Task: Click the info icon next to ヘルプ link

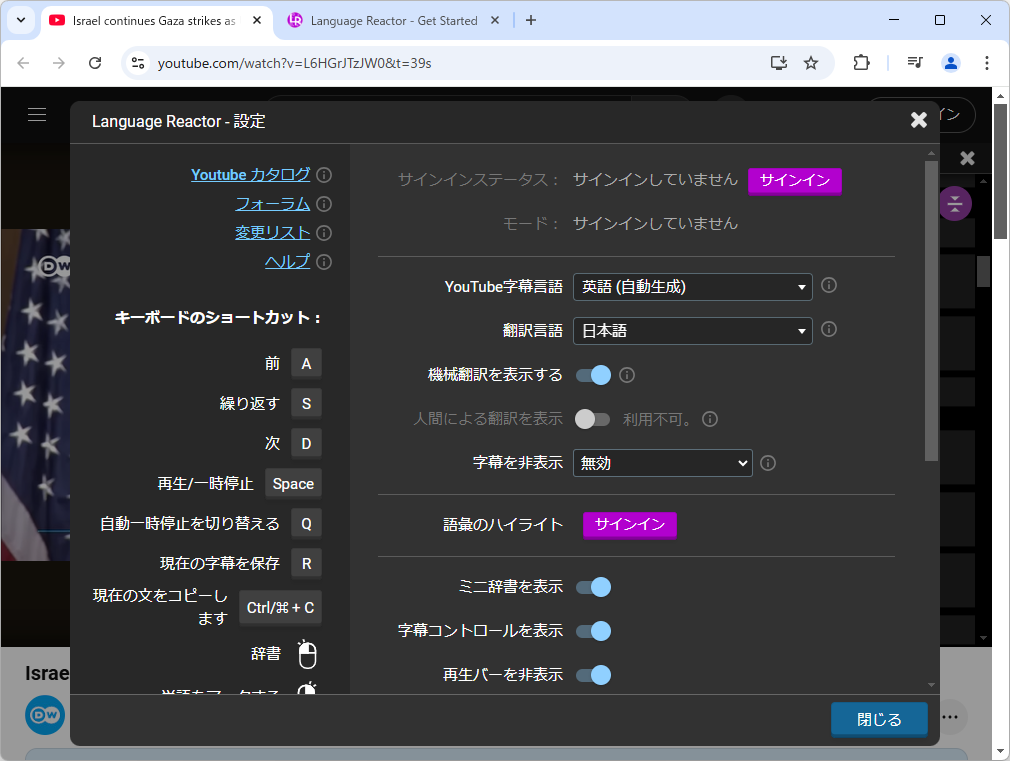Action: pos(325,261)
